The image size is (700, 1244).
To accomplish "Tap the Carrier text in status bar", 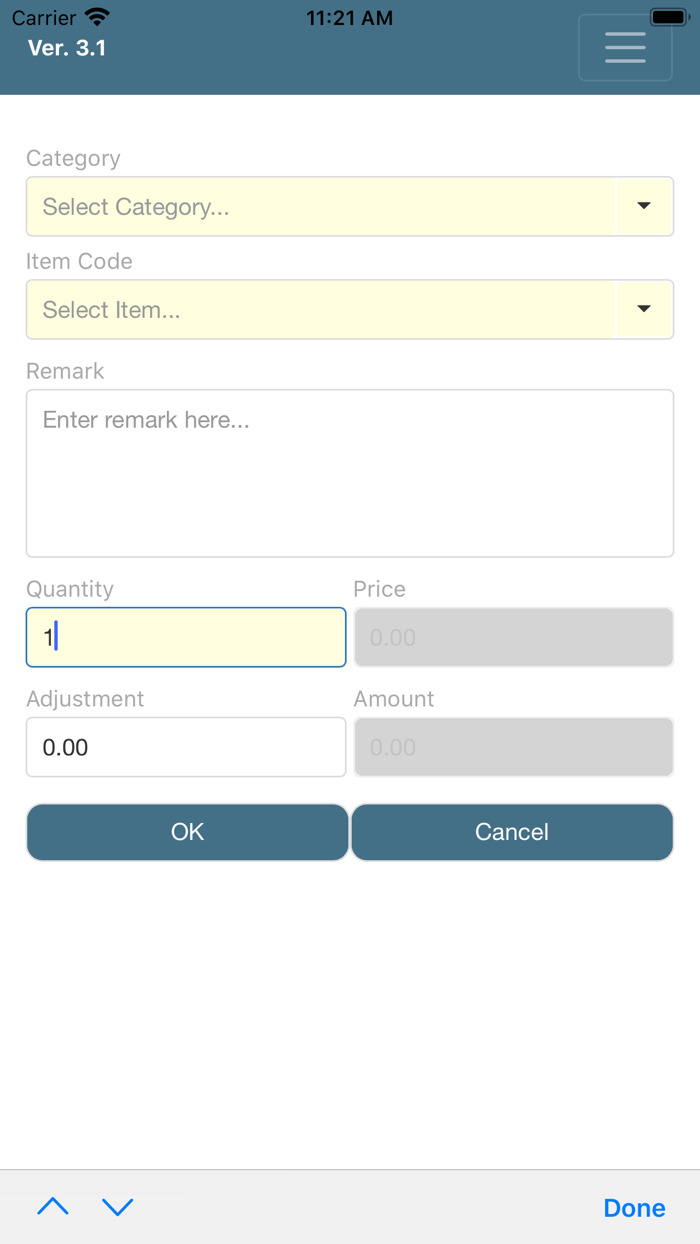I will 44,18.
